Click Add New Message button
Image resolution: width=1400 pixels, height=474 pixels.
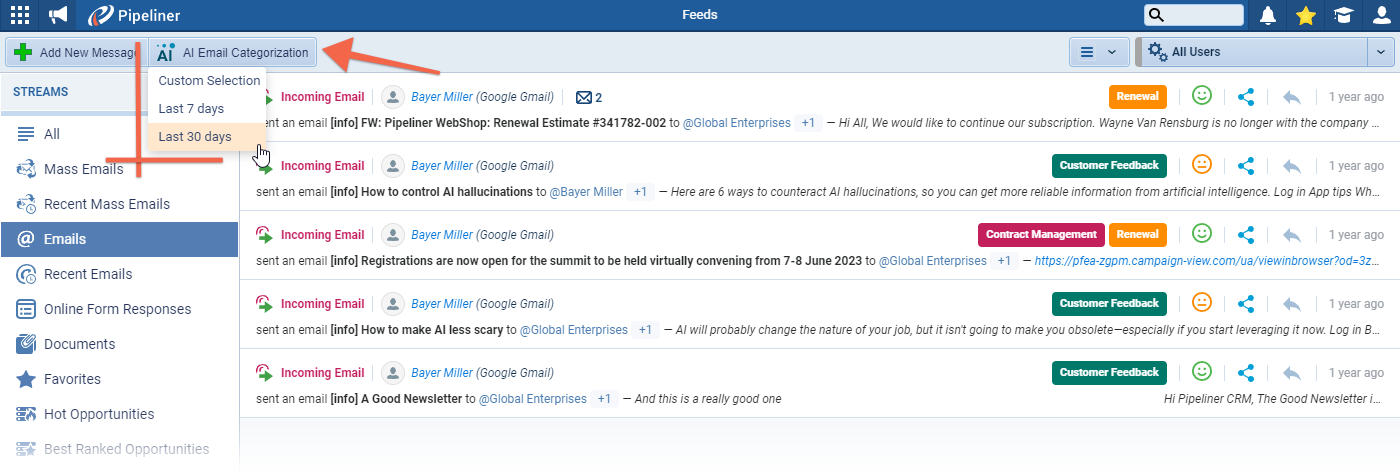[77, 52]
